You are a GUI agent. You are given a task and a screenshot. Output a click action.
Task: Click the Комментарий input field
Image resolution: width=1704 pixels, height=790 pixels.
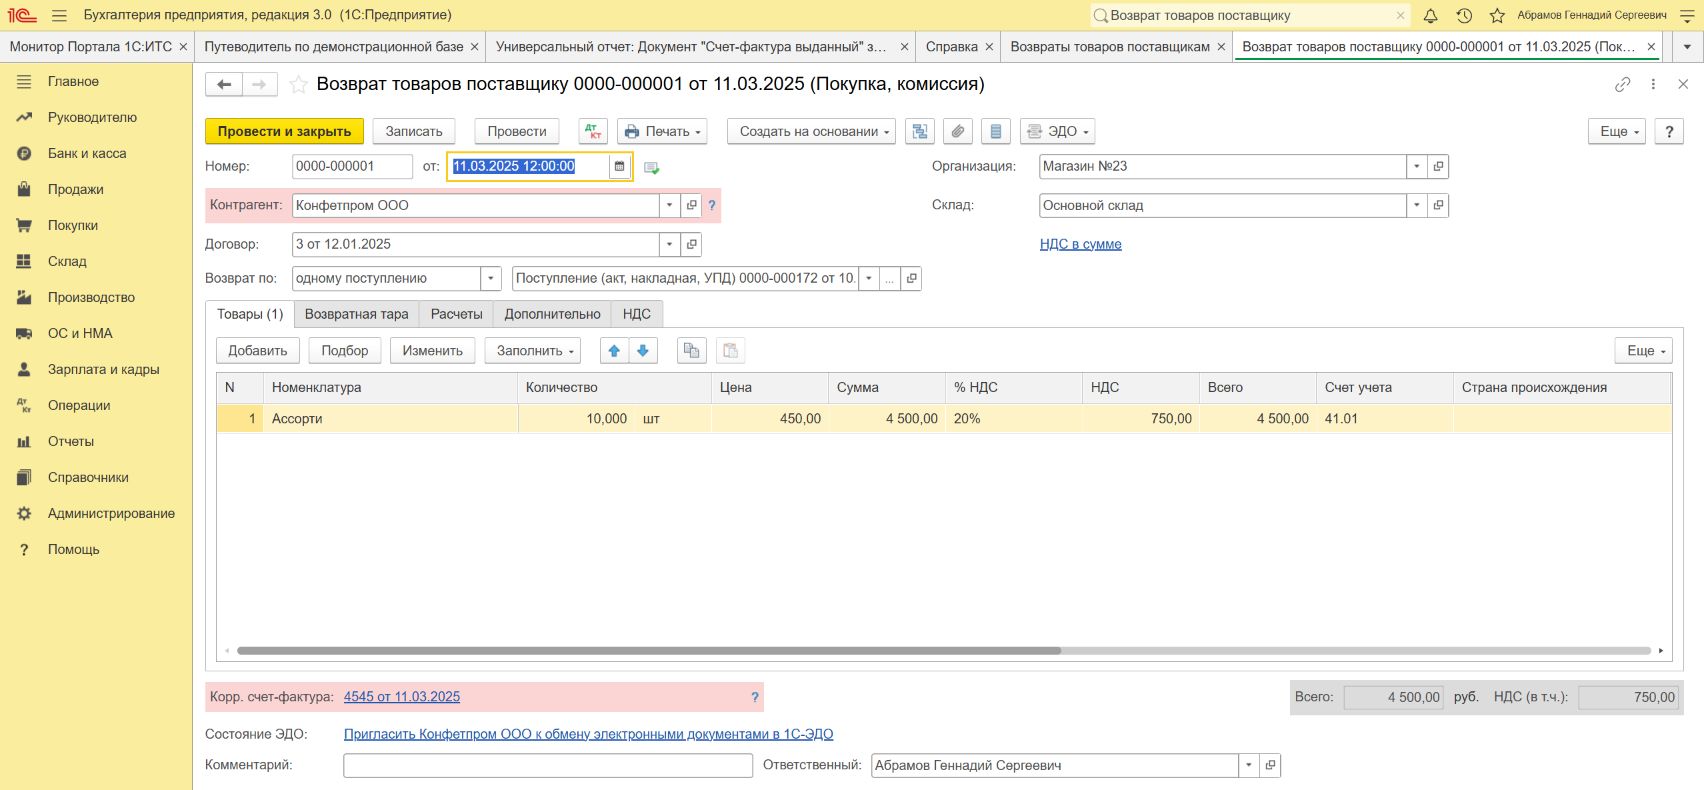point(548,765)
